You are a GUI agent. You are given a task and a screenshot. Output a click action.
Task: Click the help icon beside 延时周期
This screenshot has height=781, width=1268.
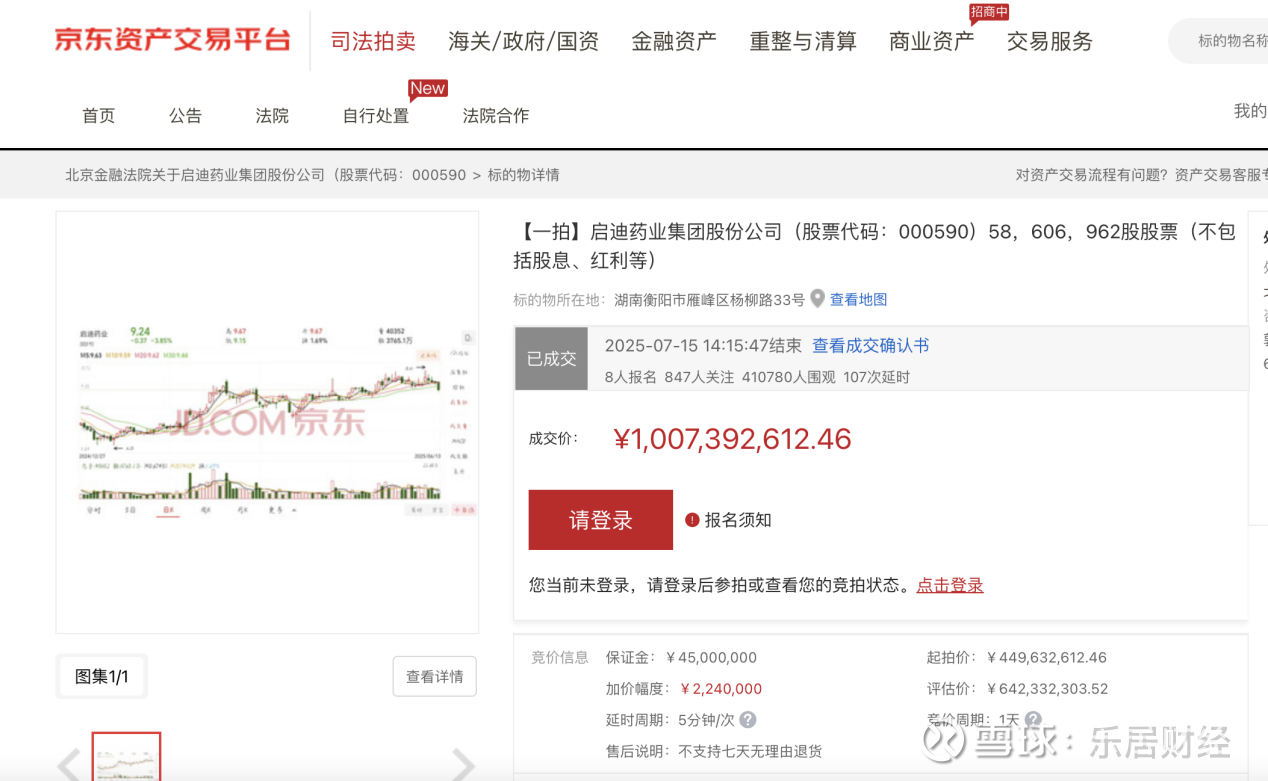pyautogui.click(x=747, y=720)
